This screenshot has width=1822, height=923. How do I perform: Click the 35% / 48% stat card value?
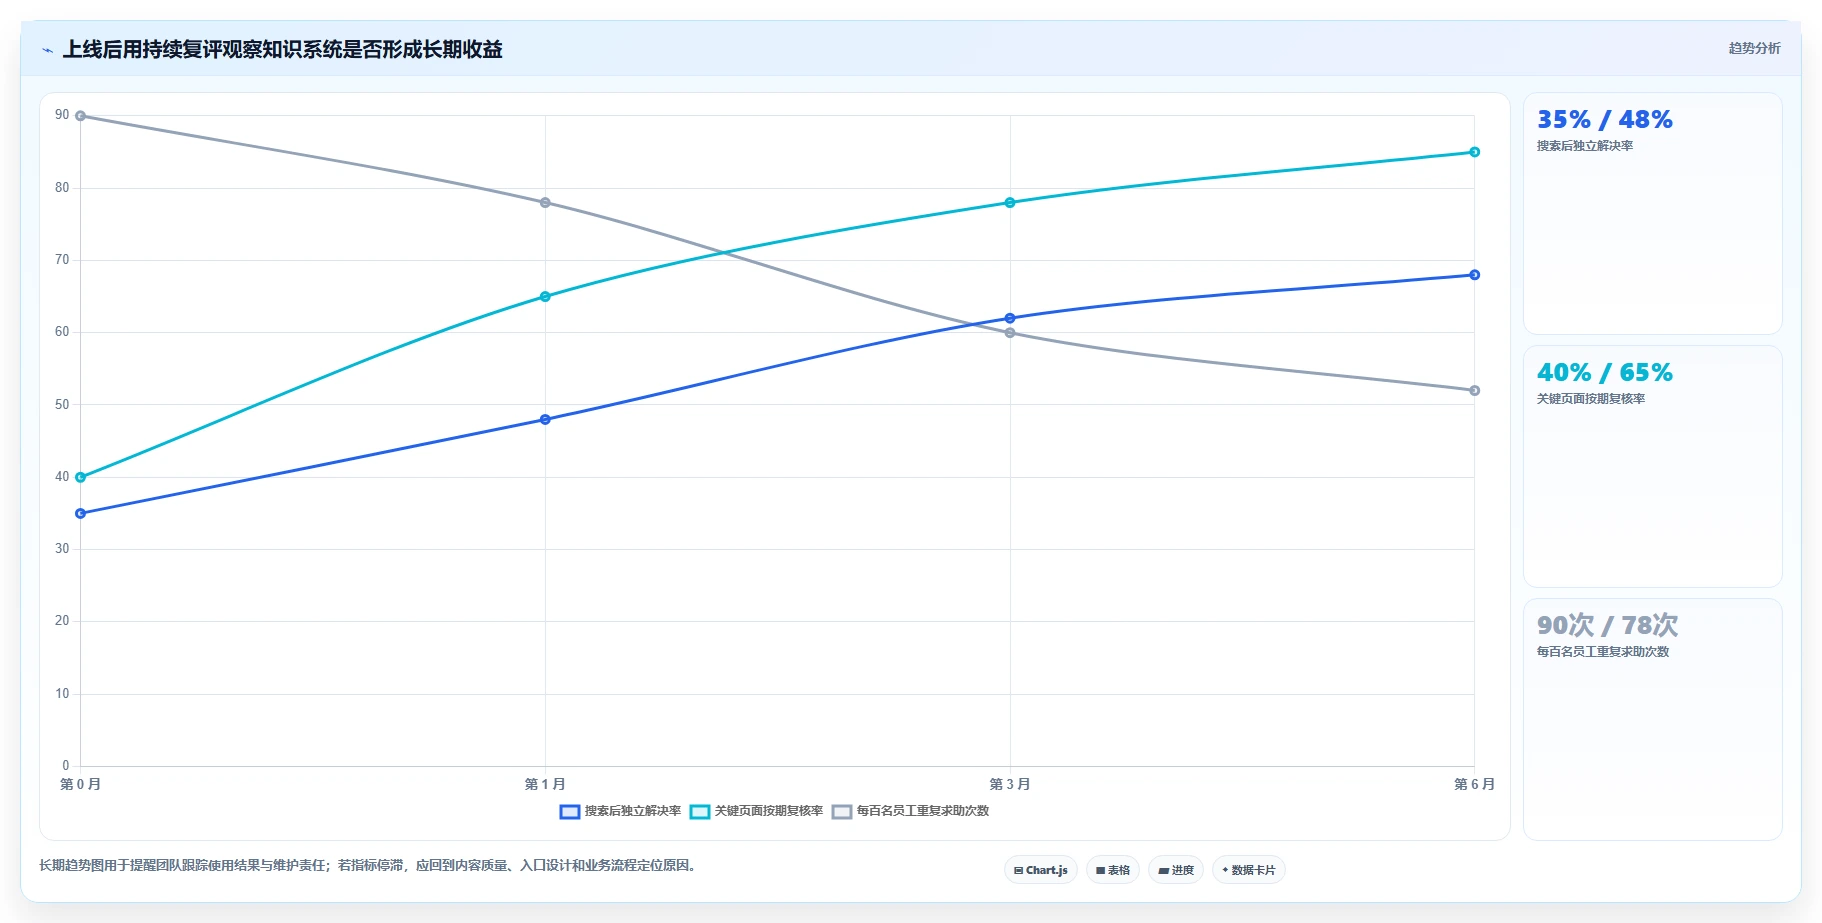coord(1604,120)
